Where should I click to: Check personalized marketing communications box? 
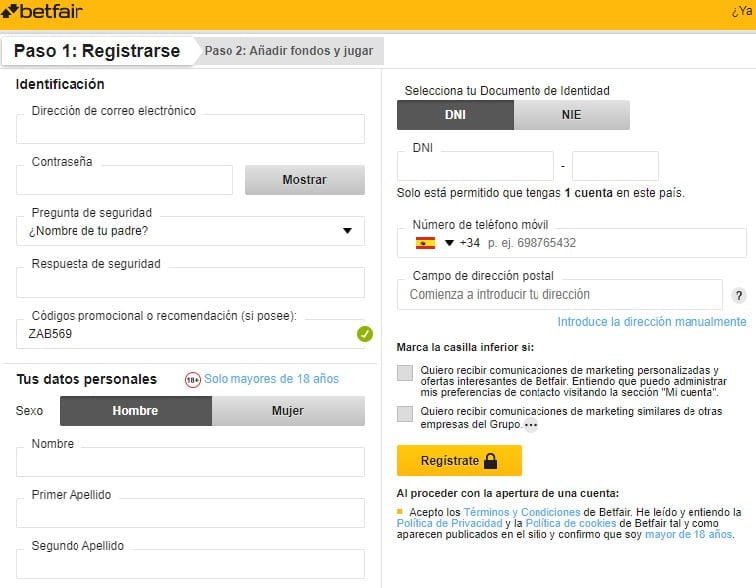(x=405, y=373)
